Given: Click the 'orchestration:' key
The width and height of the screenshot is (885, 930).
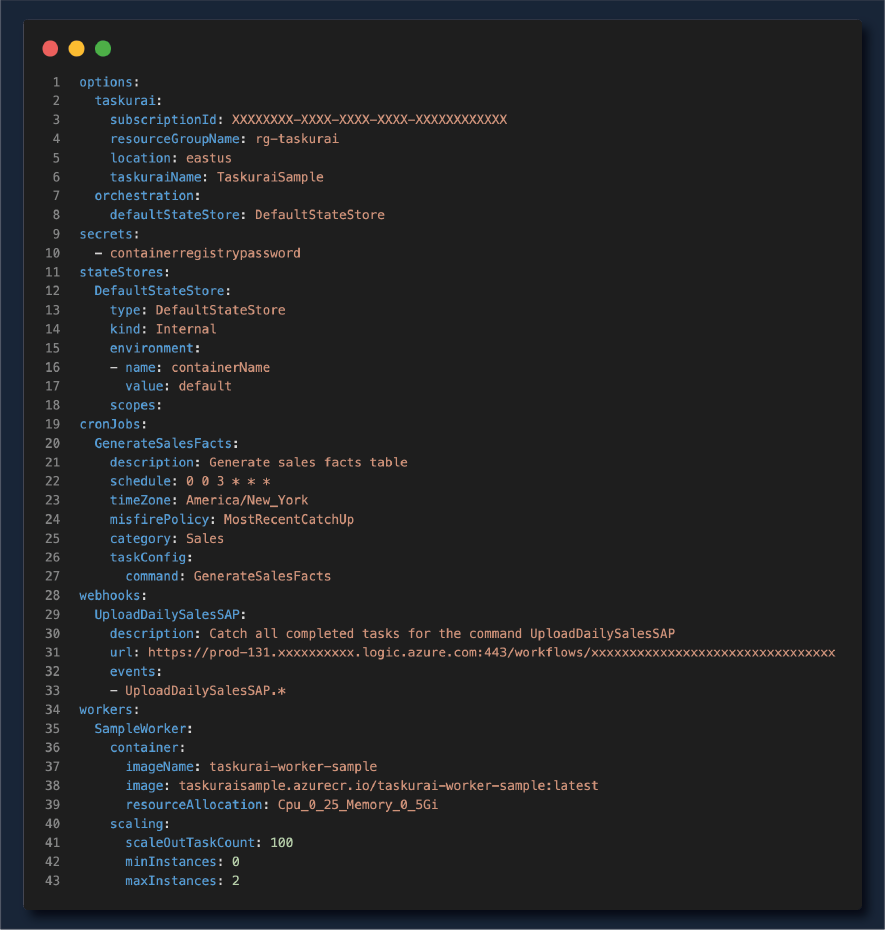Looking at the screenshot, I should coord(147,196).
